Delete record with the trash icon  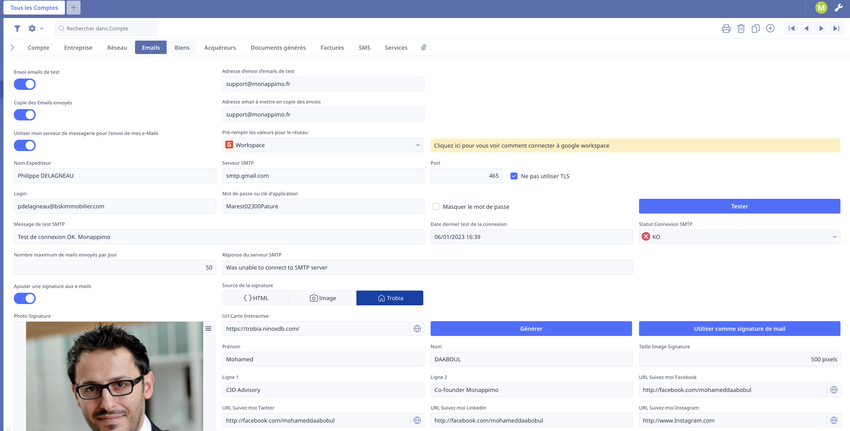click(x=741, y=29)
